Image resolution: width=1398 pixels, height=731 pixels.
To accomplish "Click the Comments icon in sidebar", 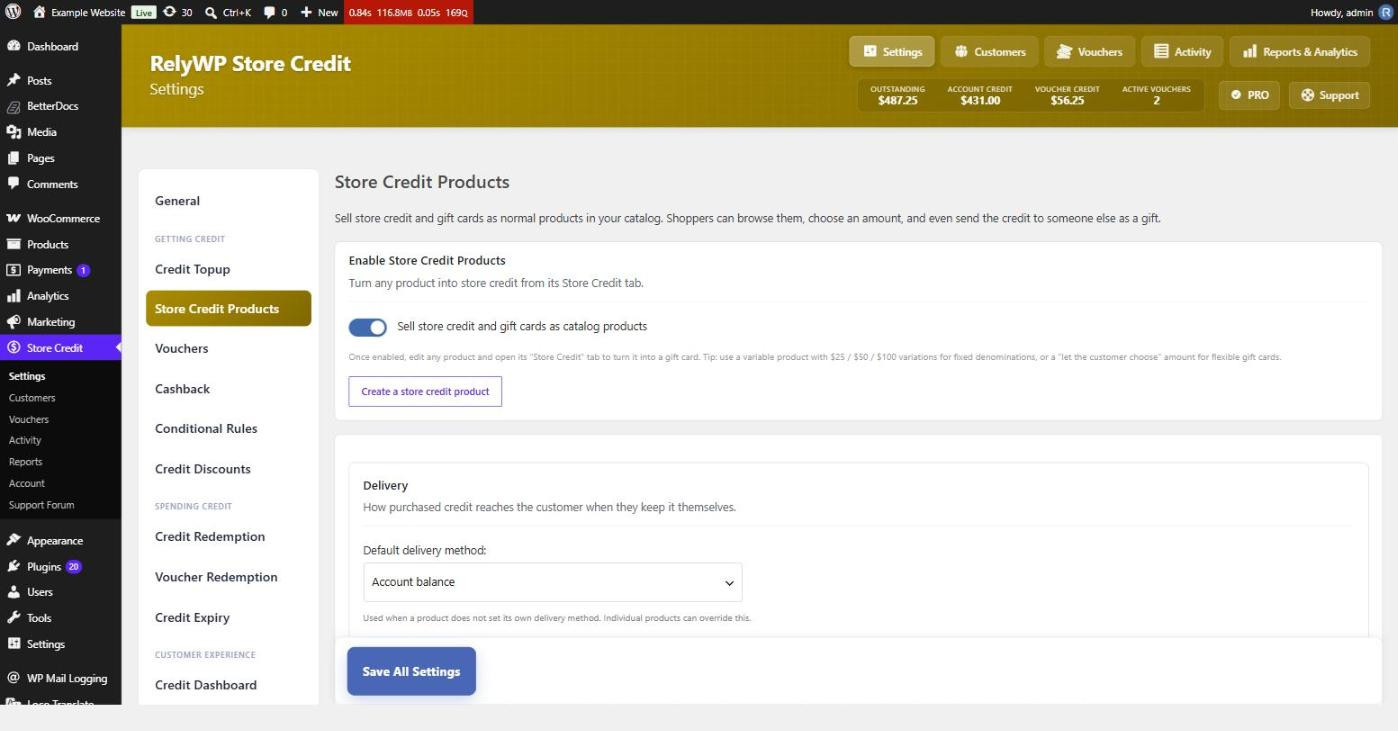I will (13, 184).
